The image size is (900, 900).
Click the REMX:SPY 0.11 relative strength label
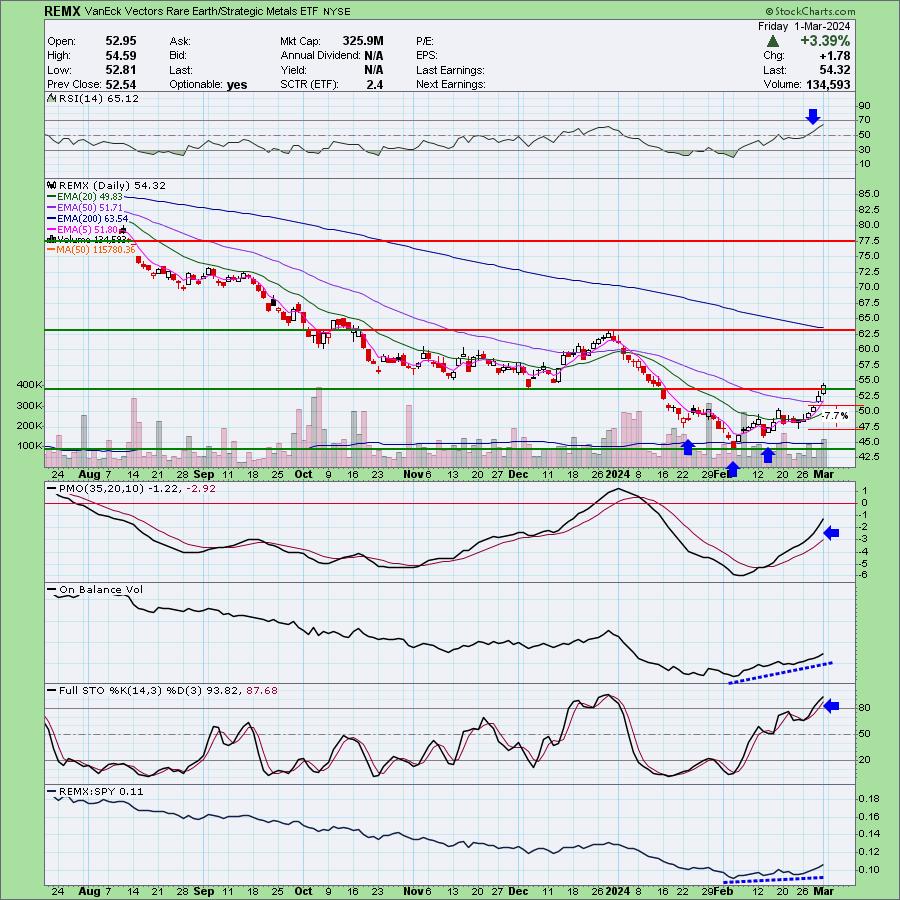pos(101,792)
